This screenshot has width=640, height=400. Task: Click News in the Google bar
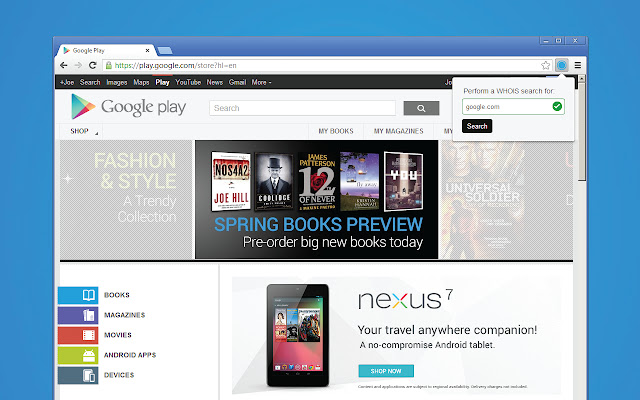tap(215, 82)
